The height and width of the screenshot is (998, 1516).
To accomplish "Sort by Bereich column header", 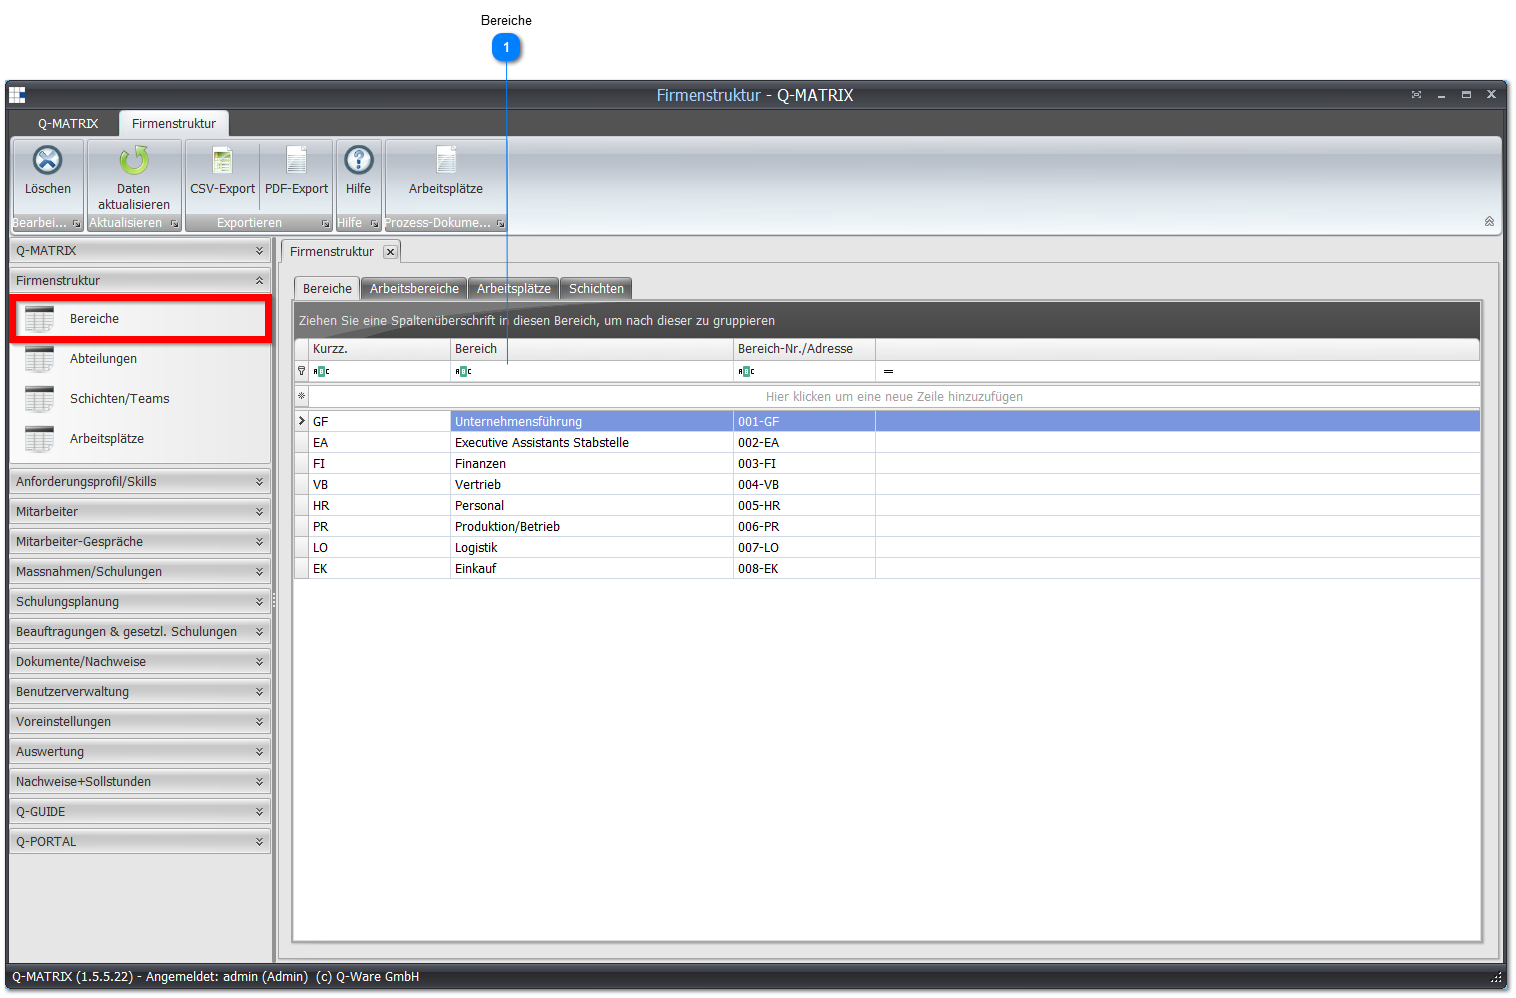I will click(592, 349).
